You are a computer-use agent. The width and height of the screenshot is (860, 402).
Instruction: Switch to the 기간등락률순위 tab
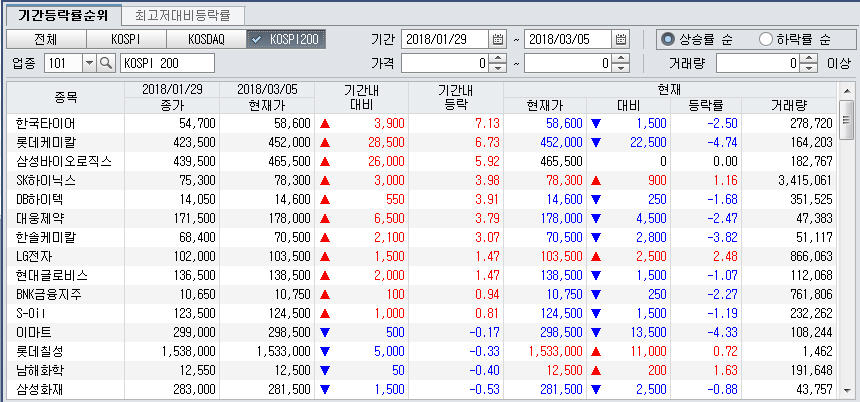pos(63,15)
